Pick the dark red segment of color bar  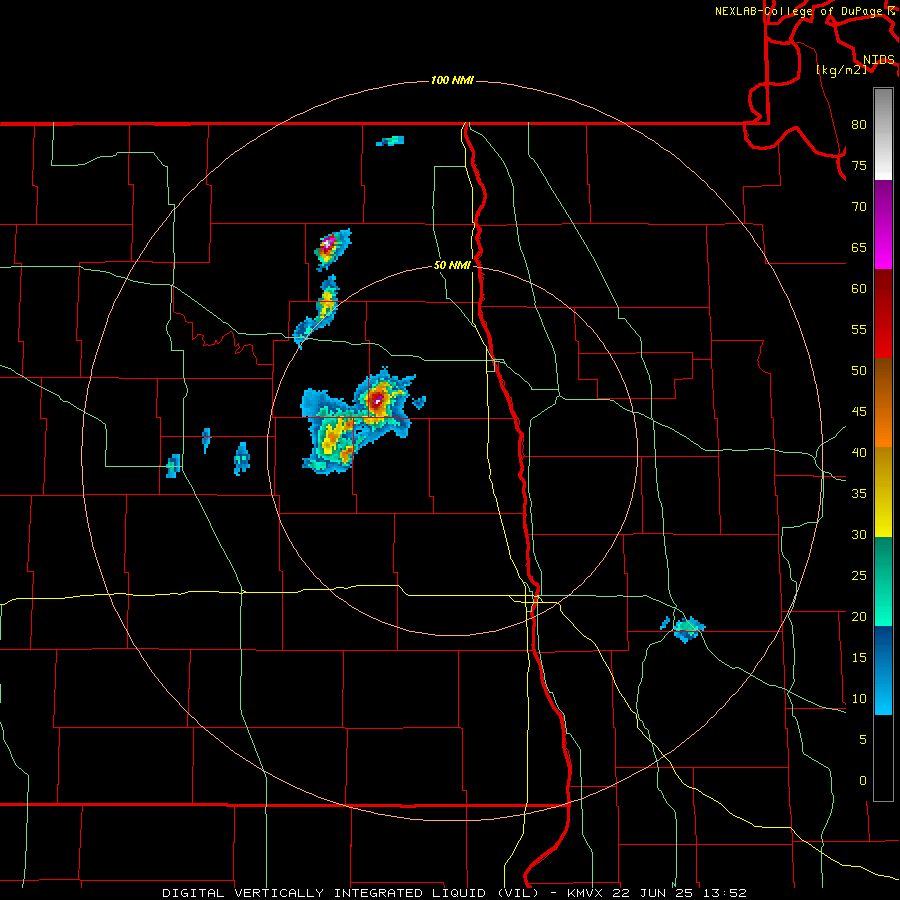[x=883, y=313]
